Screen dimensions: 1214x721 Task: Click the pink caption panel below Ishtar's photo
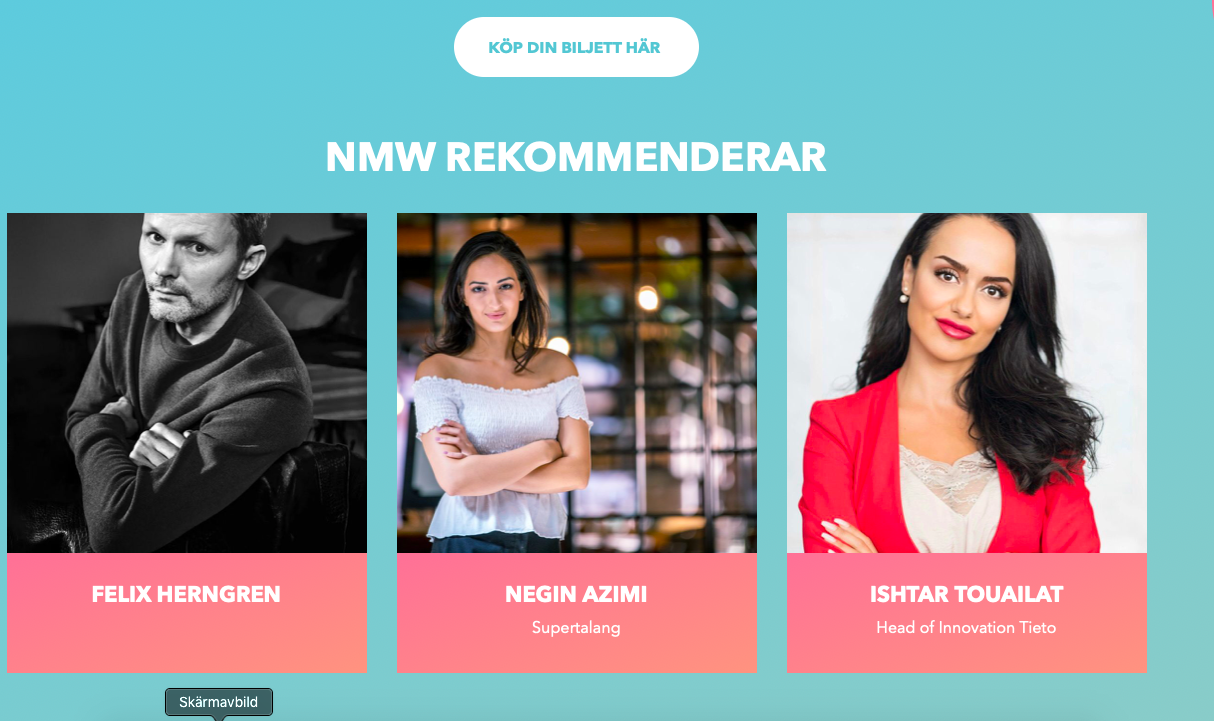point(967,613)
